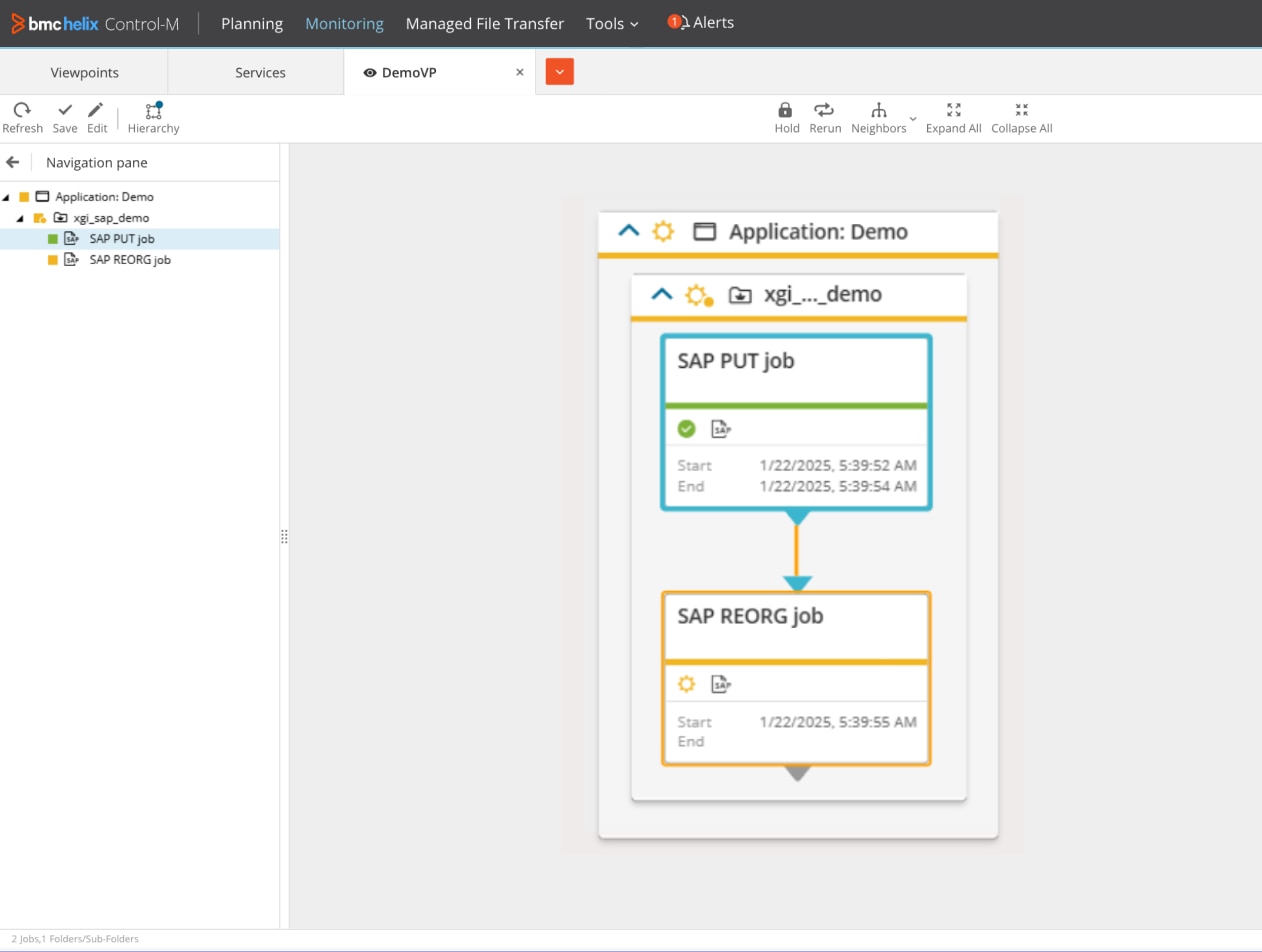Click the orange tab dropdown button

(560, 72)
